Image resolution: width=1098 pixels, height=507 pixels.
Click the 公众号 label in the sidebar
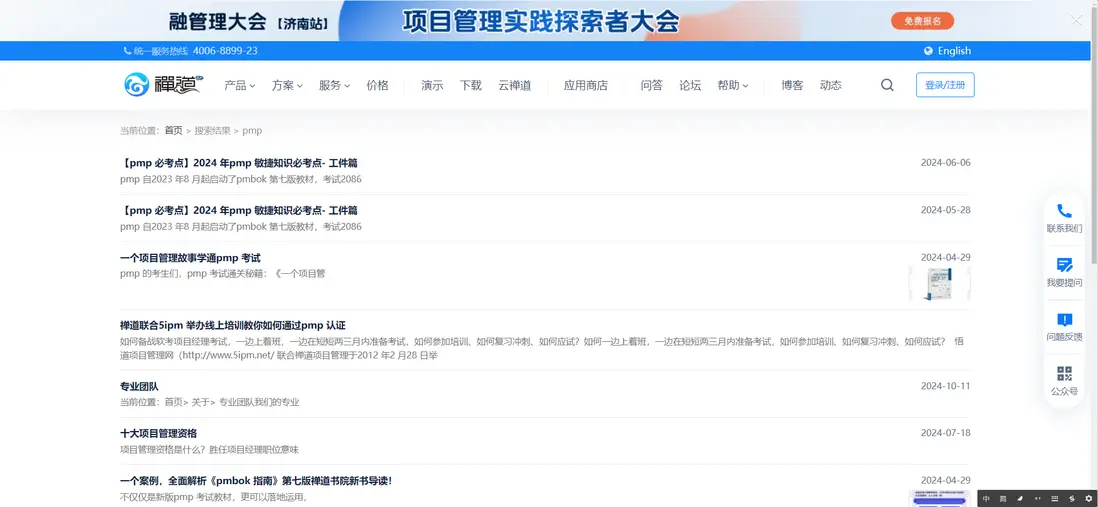(1064, 391)
